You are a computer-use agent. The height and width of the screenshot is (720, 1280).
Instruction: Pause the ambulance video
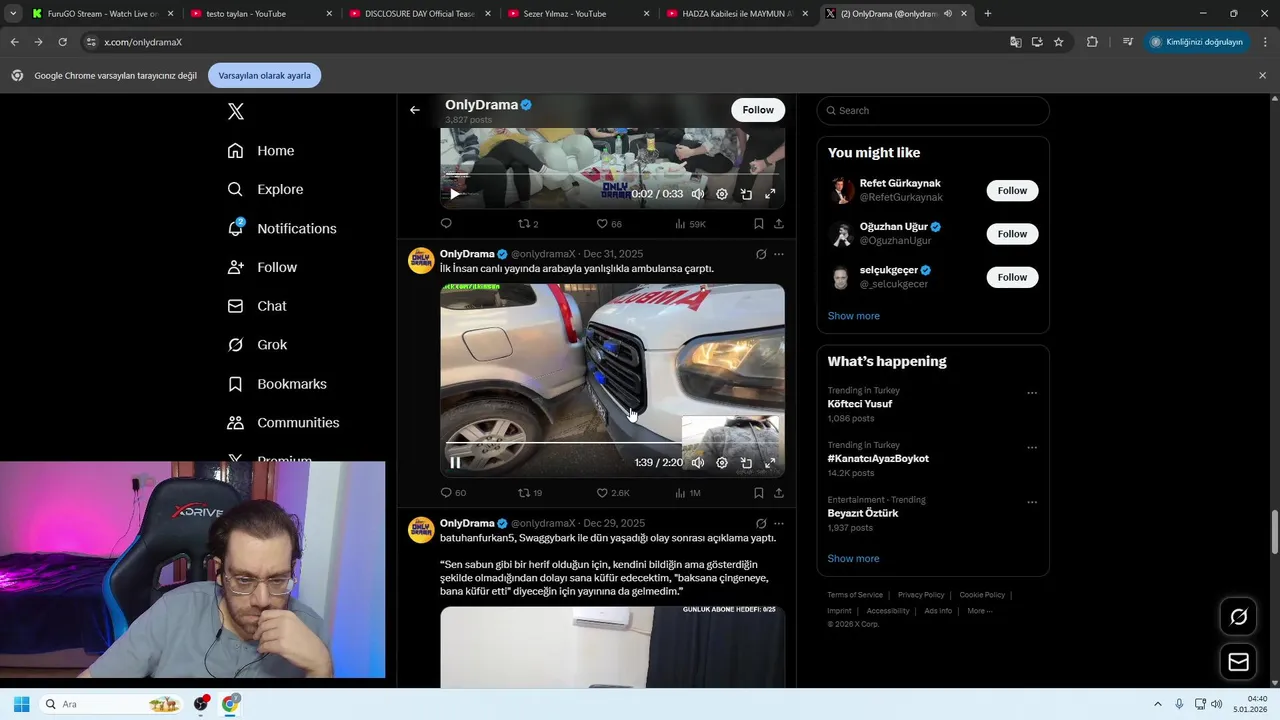455,462
